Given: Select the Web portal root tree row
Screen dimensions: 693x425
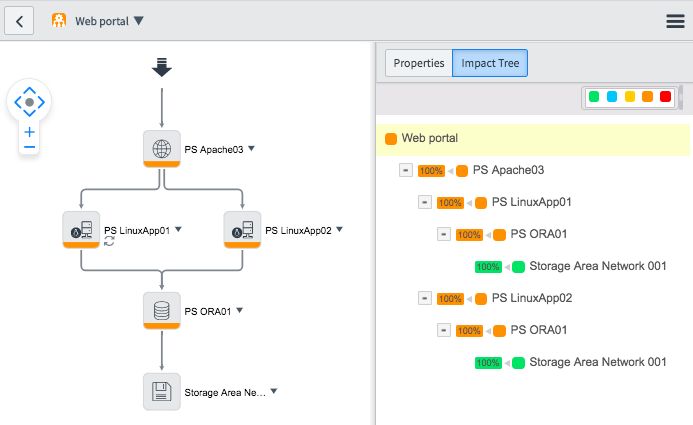Looking at the screenshot, I should pyautogui.click(x=533, y=139).
